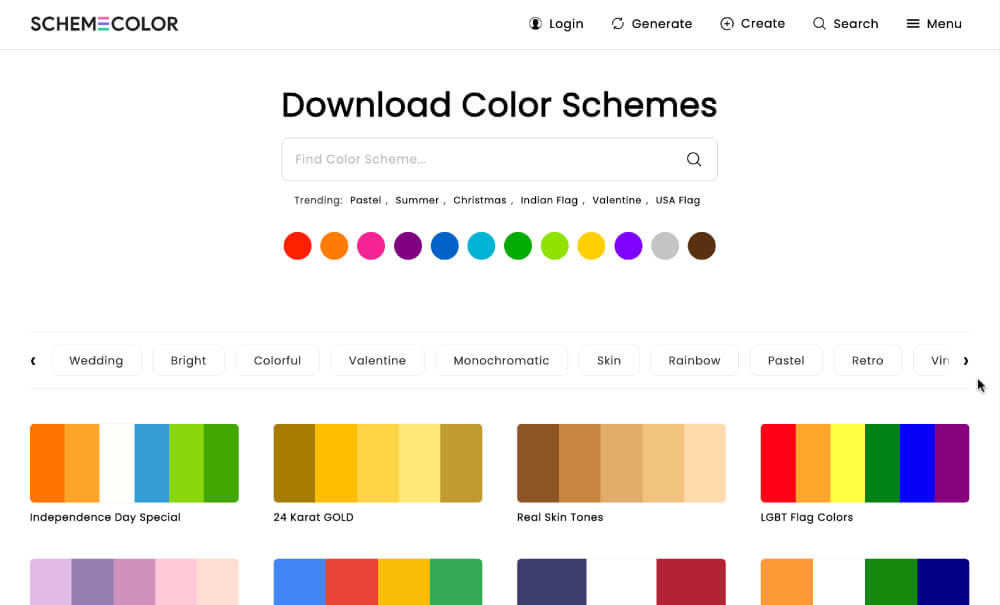Click the SCHEMECOLOR logo
The image size is (1000, 605).
coord(104,22)
